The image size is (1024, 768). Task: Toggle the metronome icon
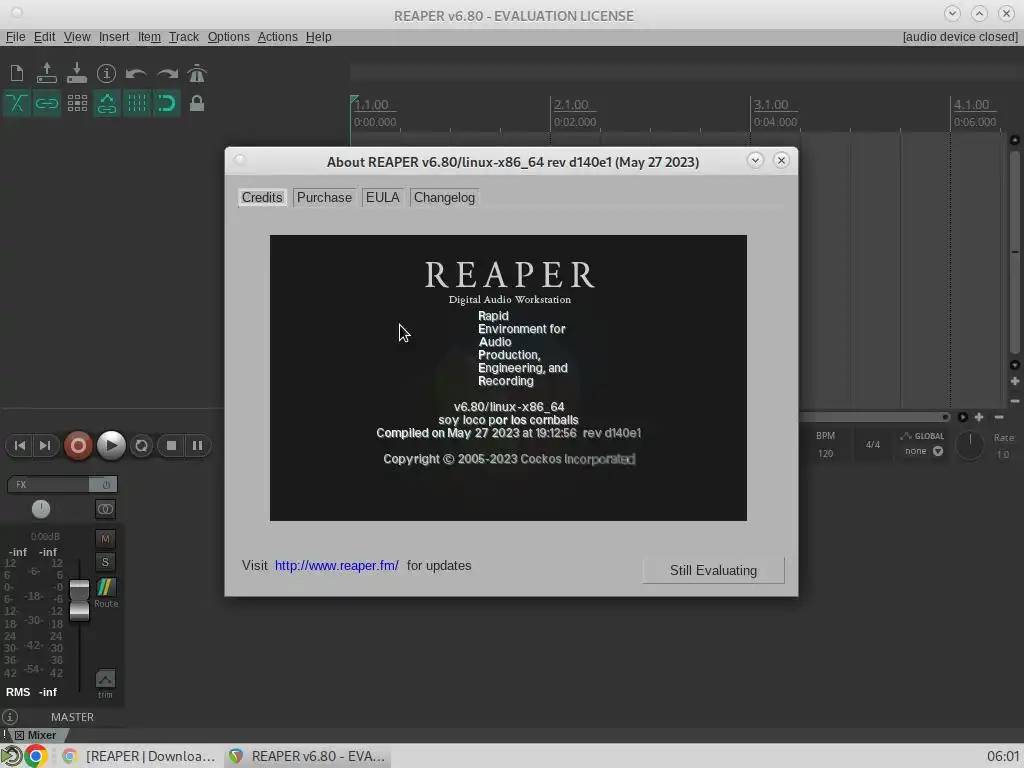[197, 73]
